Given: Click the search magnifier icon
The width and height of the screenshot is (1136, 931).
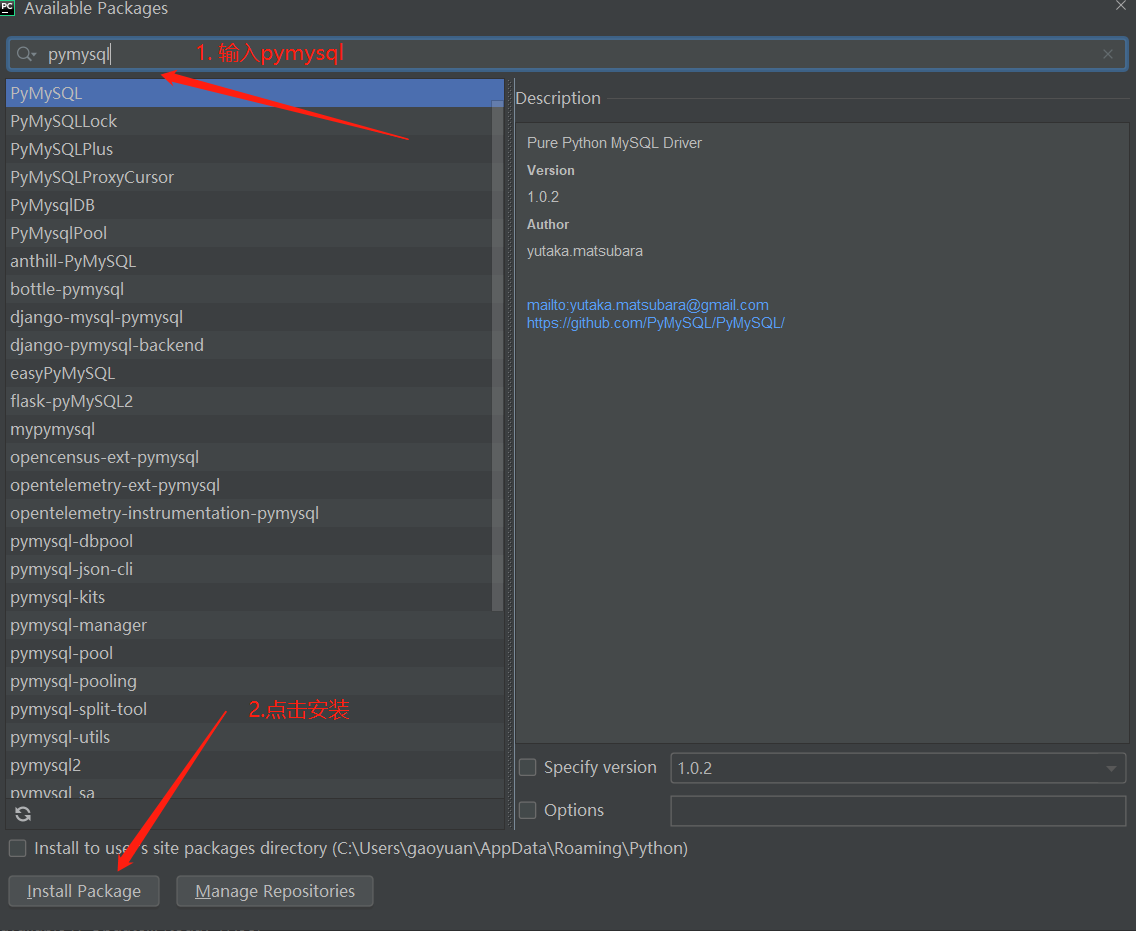Looking at the screenshot, I should tap(26, 54).
